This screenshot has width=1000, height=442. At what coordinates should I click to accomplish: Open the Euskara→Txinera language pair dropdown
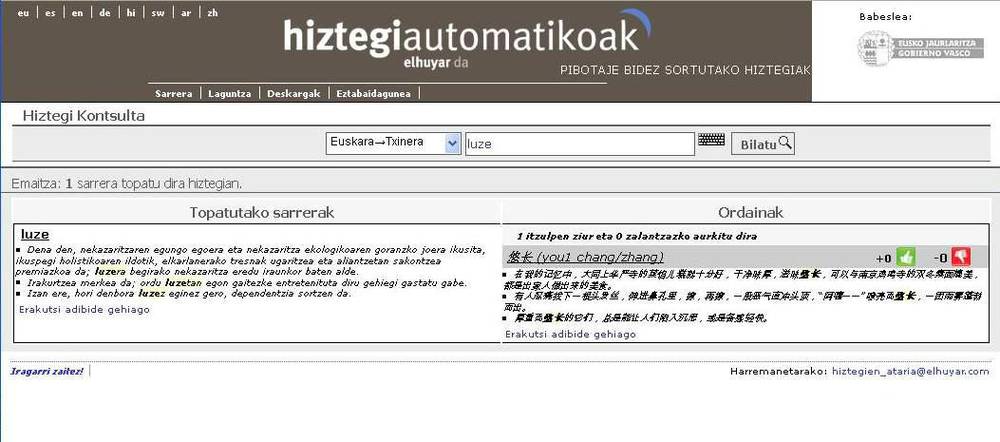click(392, 143)
